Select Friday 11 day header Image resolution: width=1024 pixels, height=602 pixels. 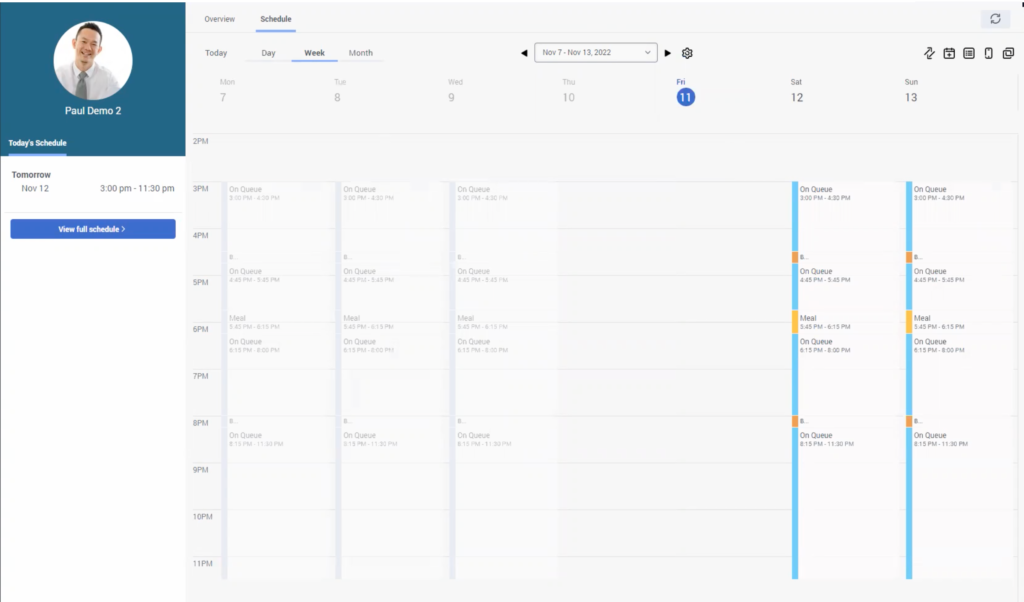click(x=685, y=92)
